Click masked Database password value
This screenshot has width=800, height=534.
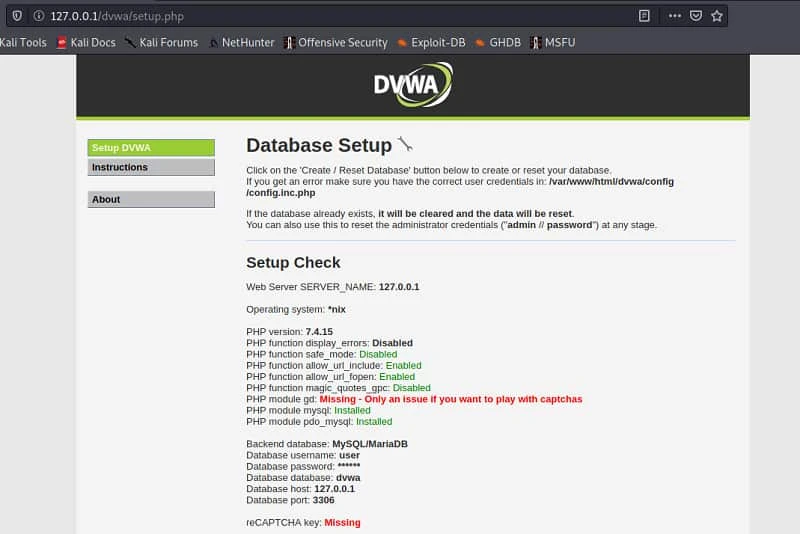(x=349, y=466)
